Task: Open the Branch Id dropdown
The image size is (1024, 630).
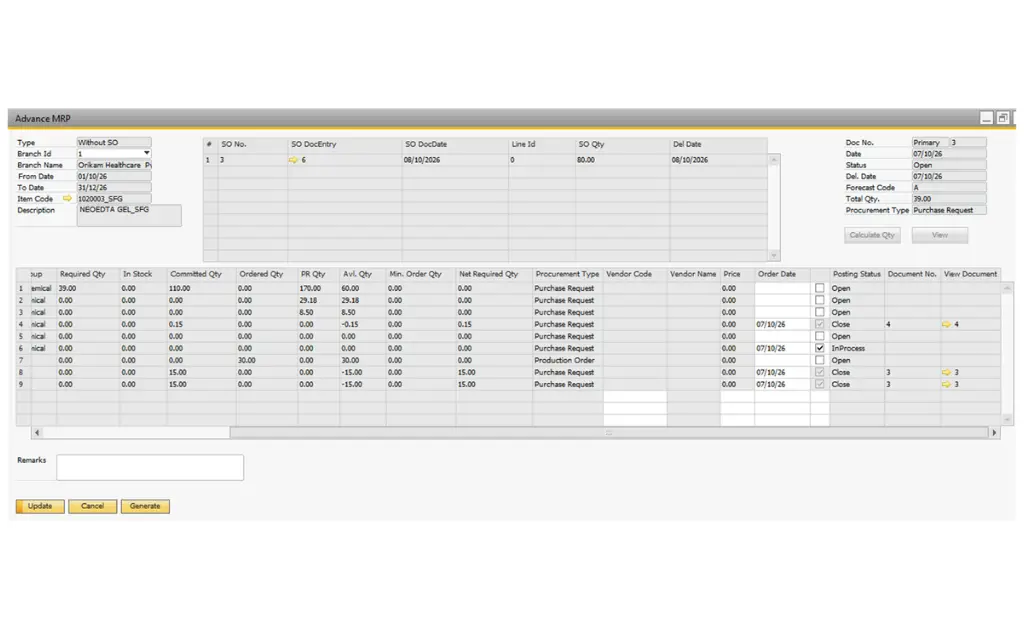Action: coord(146,153)
